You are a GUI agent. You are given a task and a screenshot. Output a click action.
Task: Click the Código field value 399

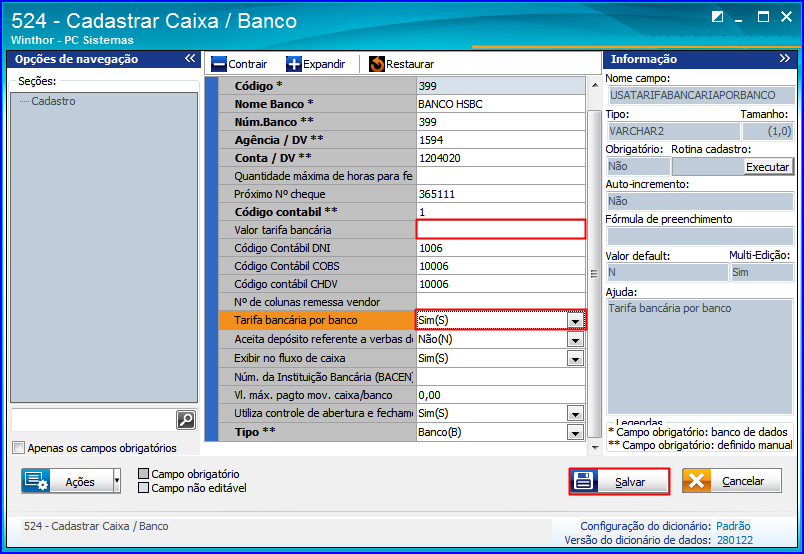click(500, 86)
